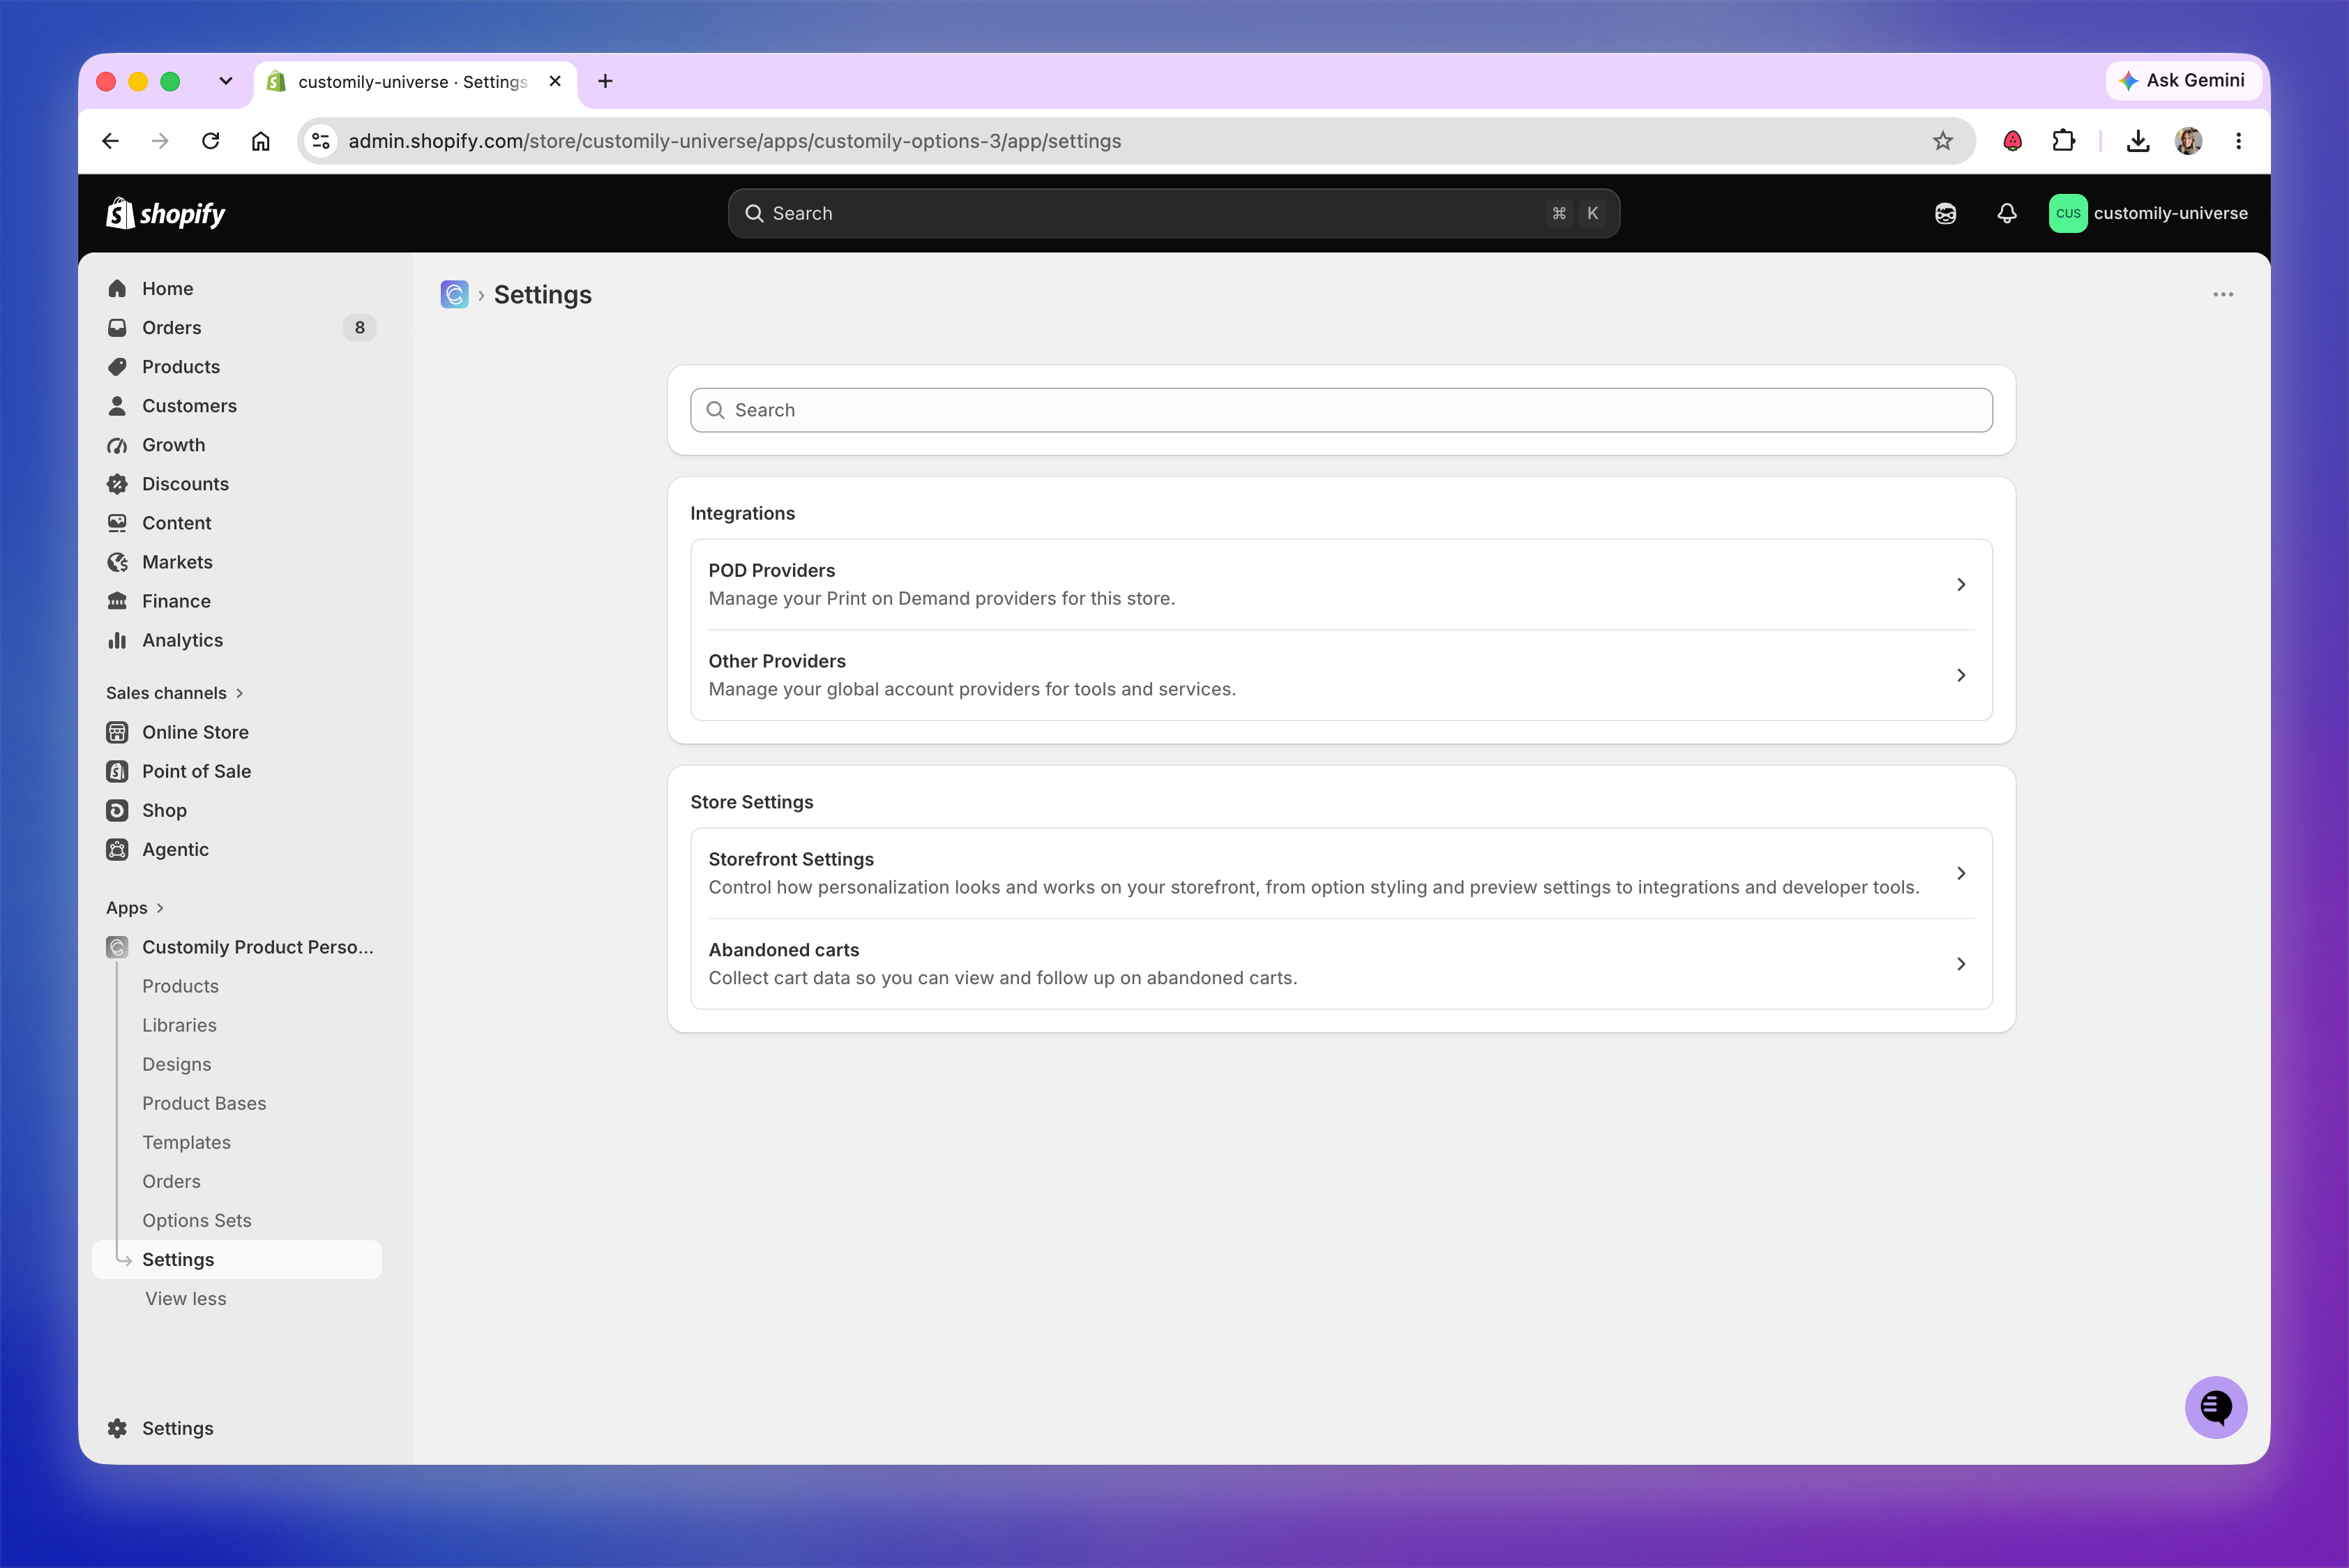Click the Growth icon in the sidebar
This screenshot has width=2349, height=1568.
coord(117,445)
